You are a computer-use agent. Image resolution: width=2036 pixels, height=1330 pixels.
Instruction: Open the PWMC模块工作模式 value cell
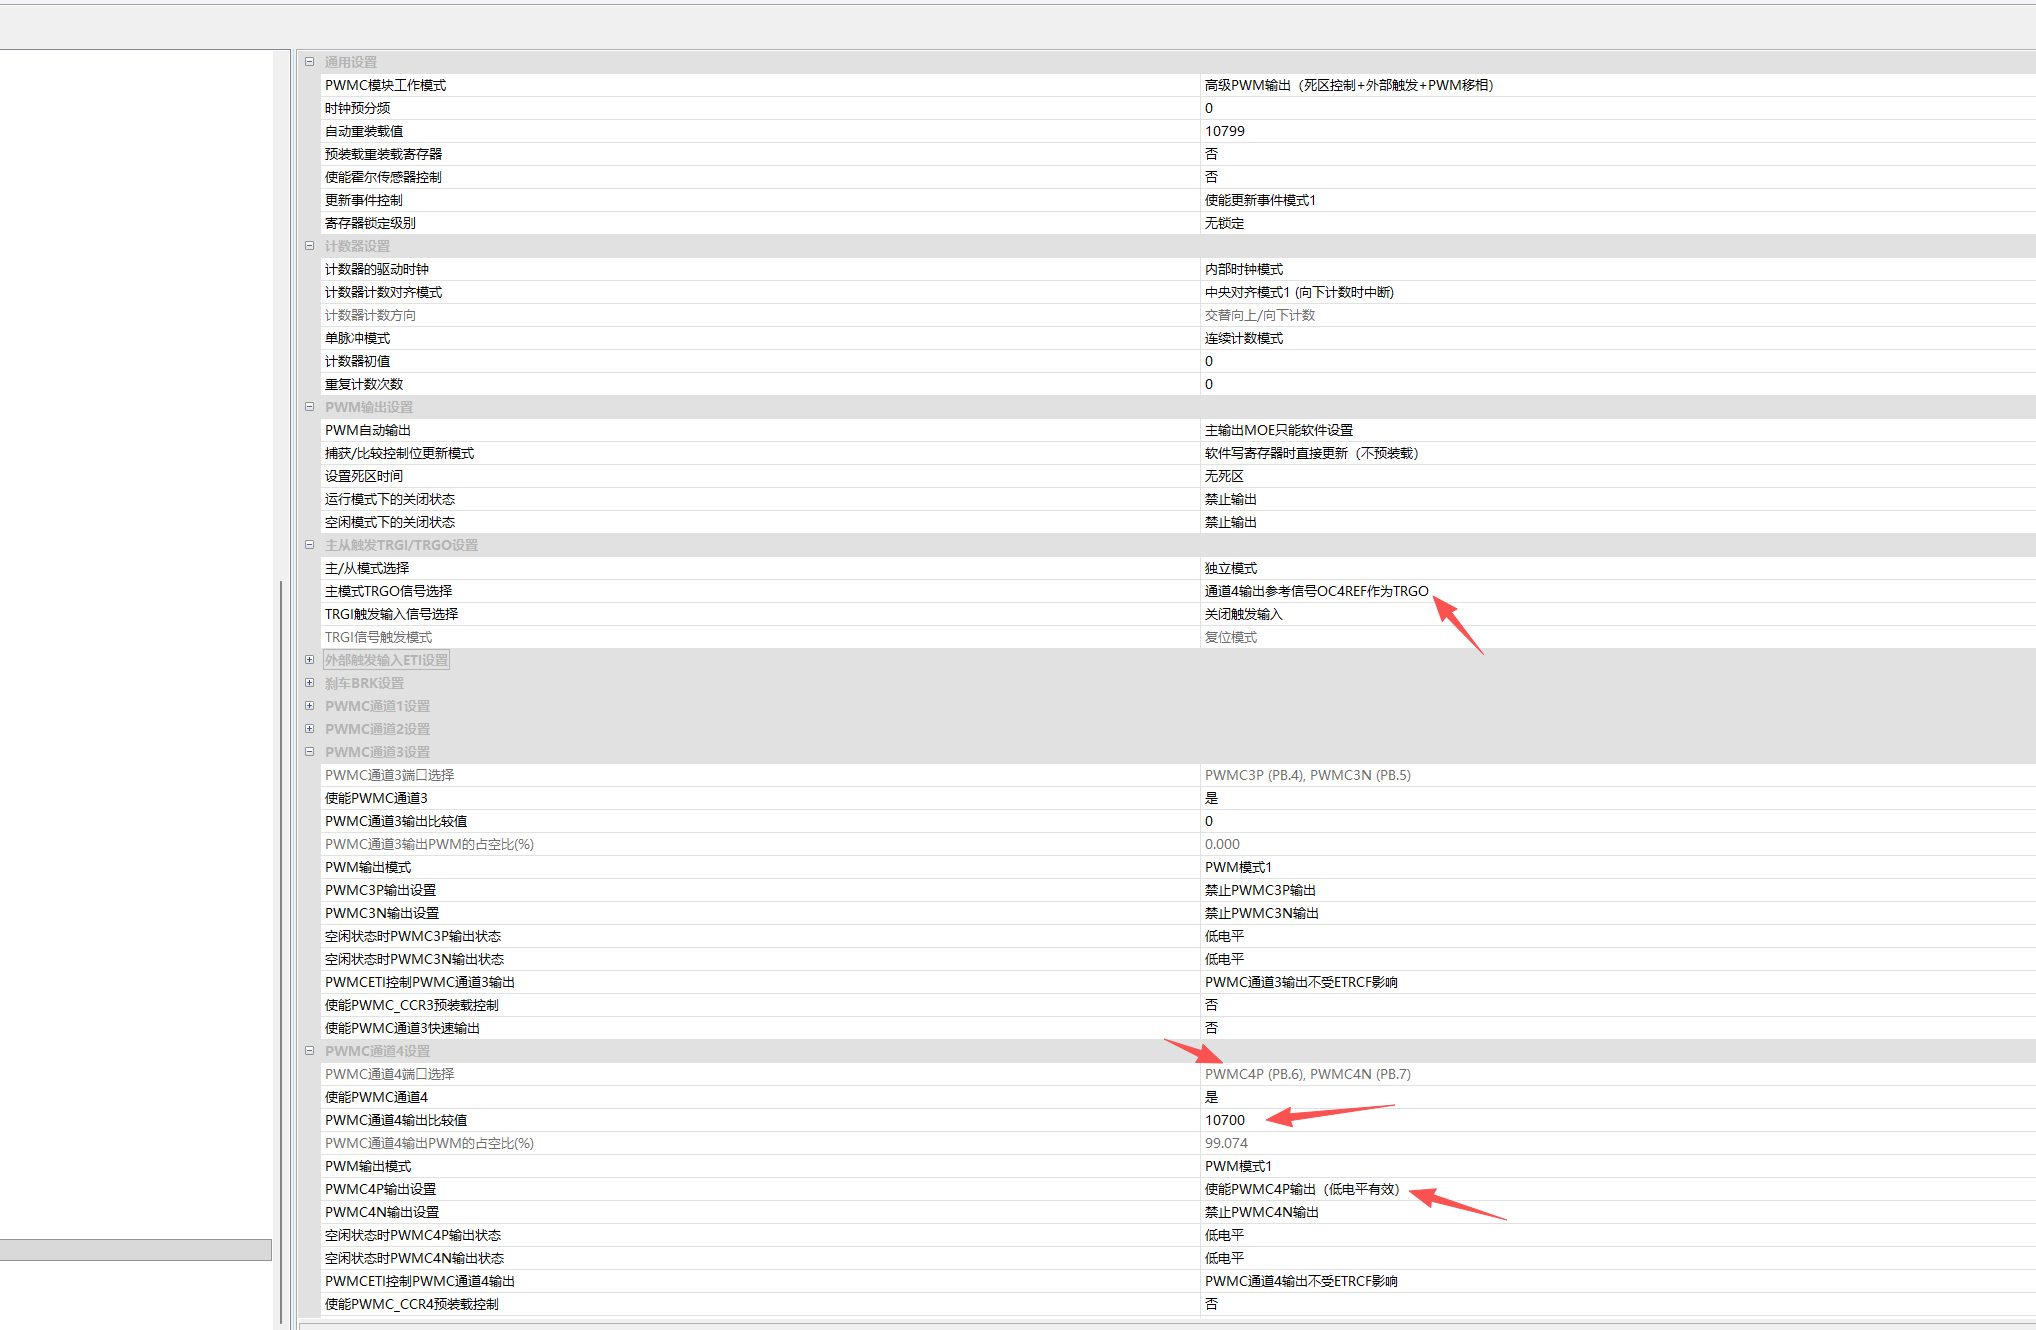(x=1348, y=85)
